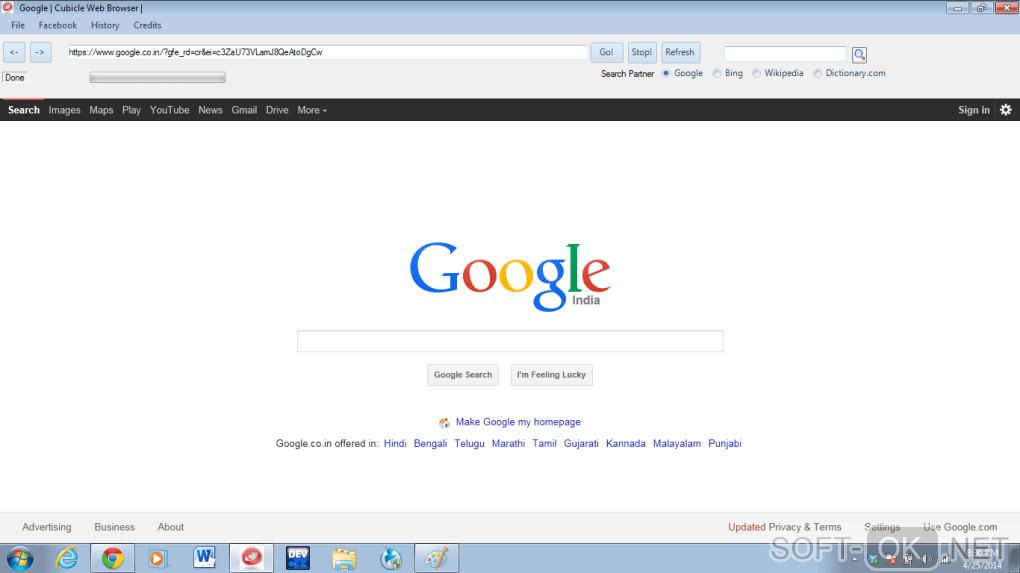
Task: Click the Go! button
Action: coord(606,52)
